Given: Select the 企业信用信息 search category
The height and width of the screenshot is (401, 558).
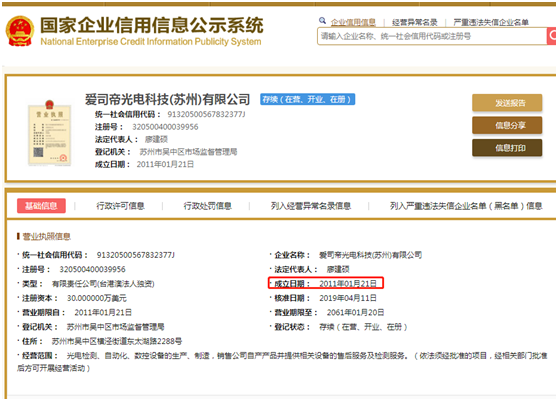Looking at the screenshot, I should 353,22.
